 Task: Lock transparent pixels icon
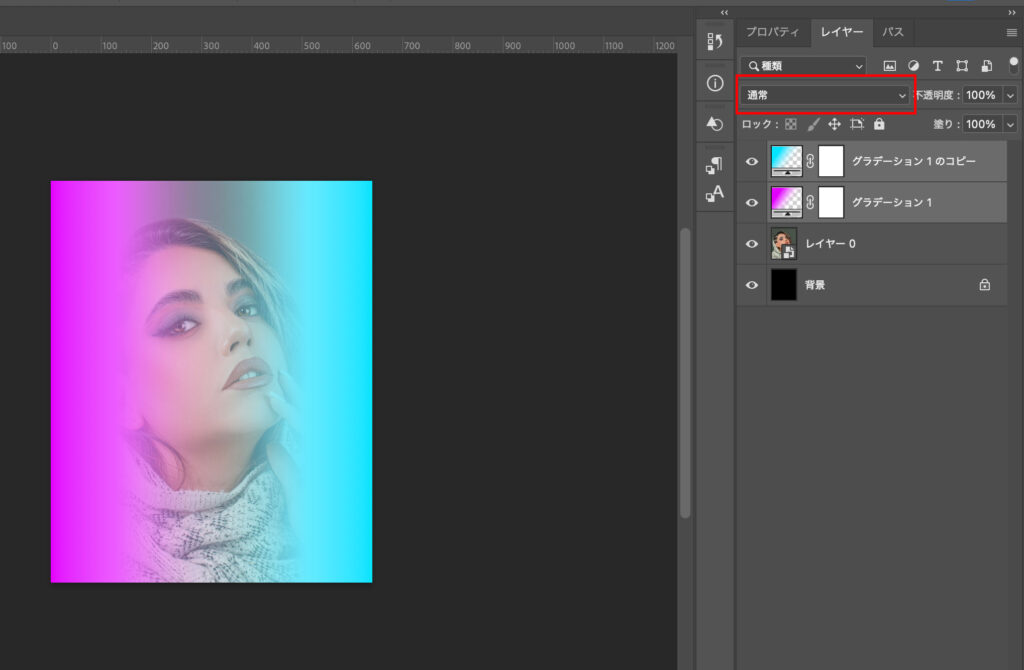[791, 125]
